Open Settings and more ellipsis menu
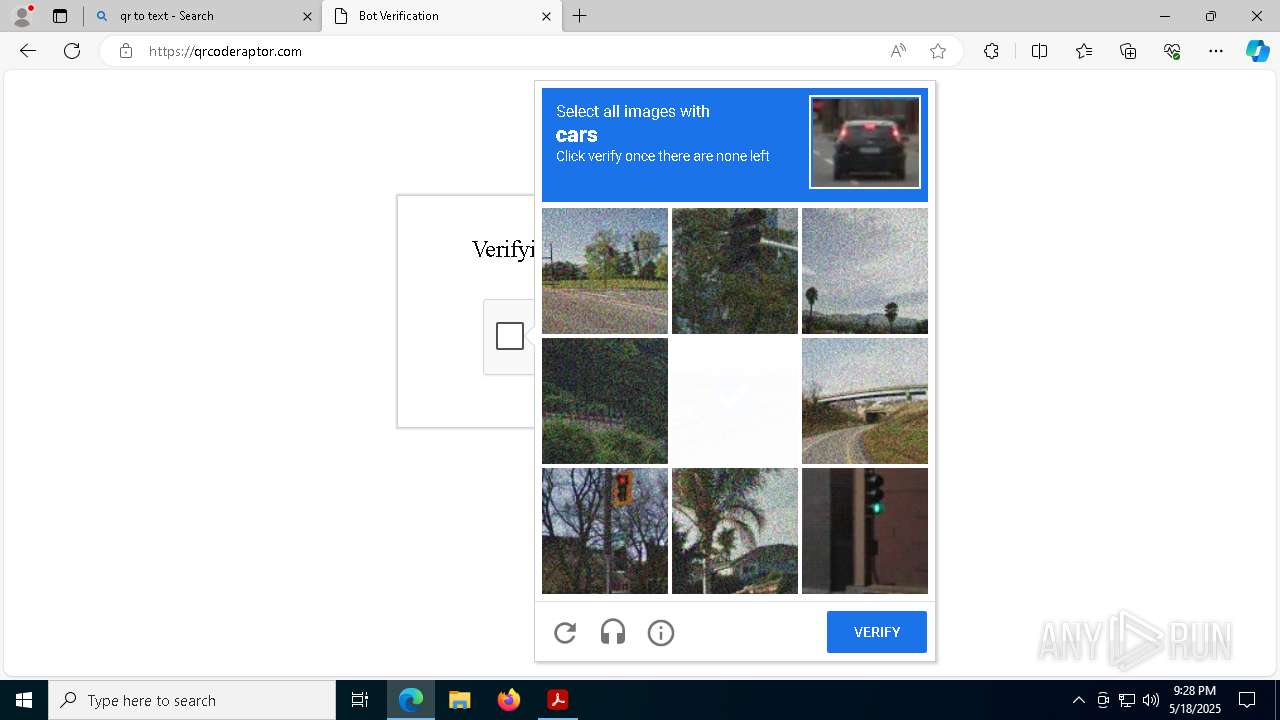This screenshot has width=1280, height=720. [x=1216, y=51]
